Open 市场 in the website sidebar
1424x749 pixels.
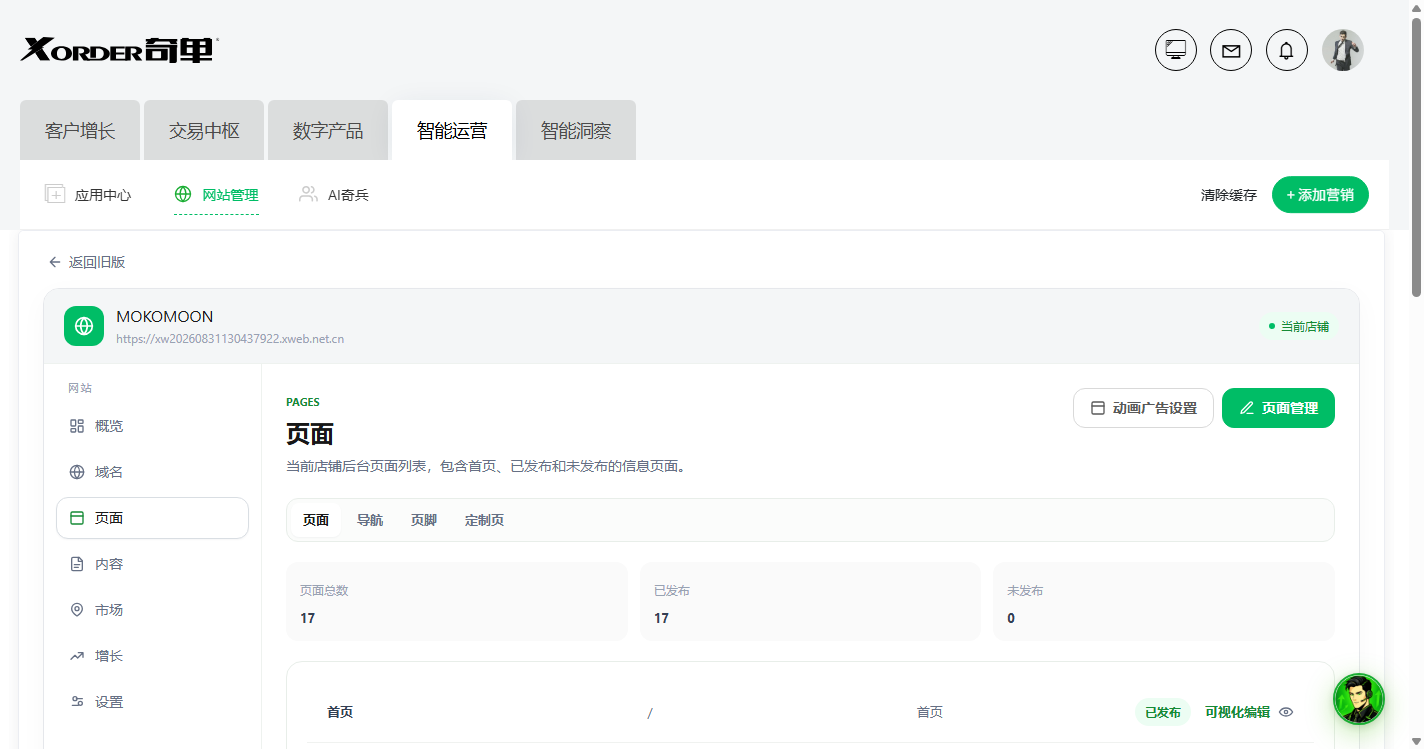click(152, 610)
